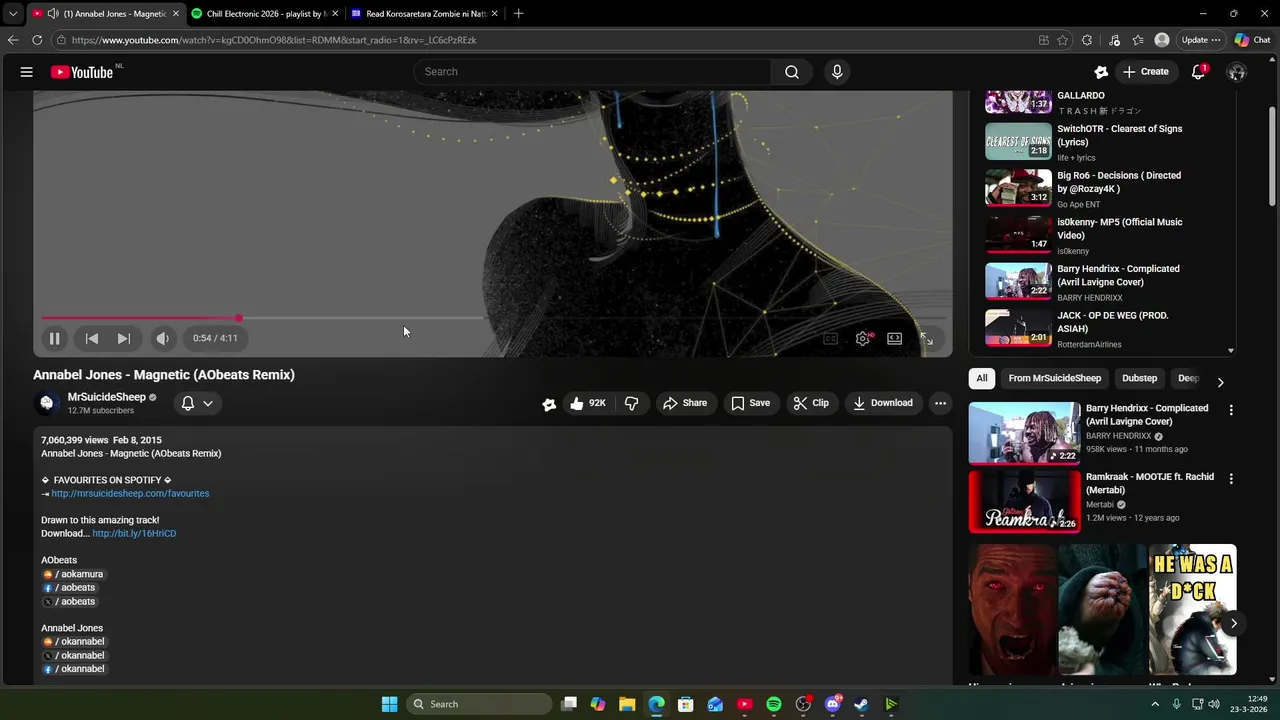
Task: Like the video (92K)
Action: click(x=588, y=403)
